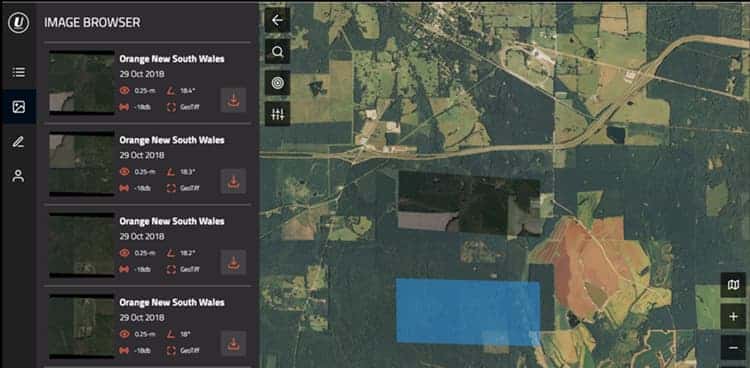Zoom in with the plus button

click(x=733, y=316)
